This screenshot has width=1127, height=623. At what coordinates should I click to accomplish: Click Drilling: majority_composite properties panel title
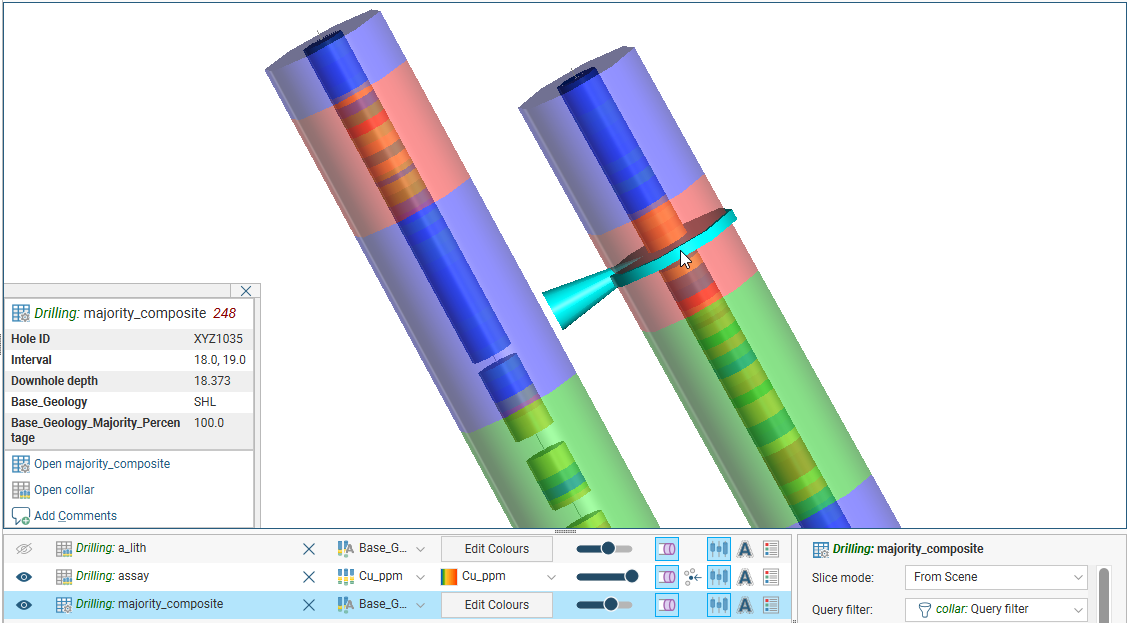click(x=908, y=549)
